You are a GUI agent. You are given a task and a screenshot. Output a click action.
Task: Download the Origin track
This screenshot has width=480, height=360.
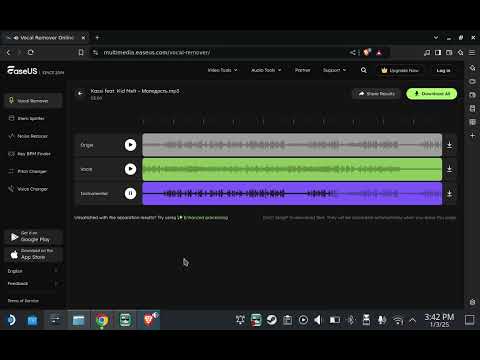click(x=449, y=145)
